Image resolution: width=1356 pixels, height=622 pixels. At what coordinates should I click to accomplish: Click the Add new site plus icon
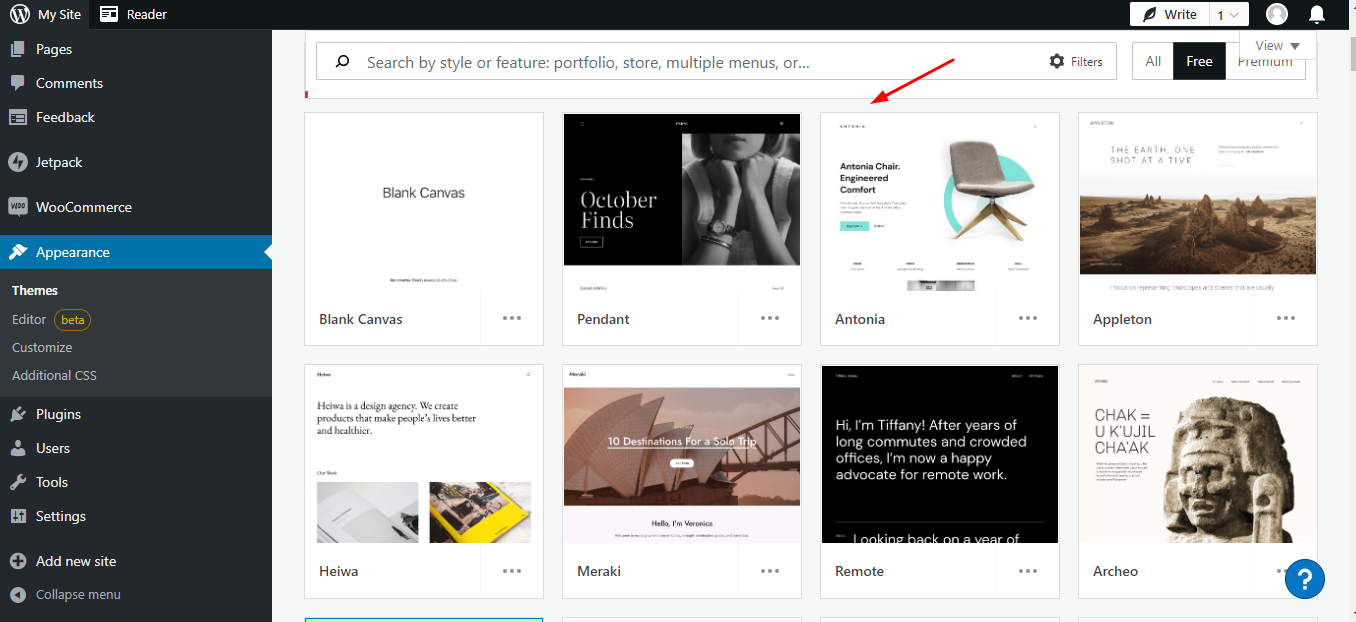point(18,561)
